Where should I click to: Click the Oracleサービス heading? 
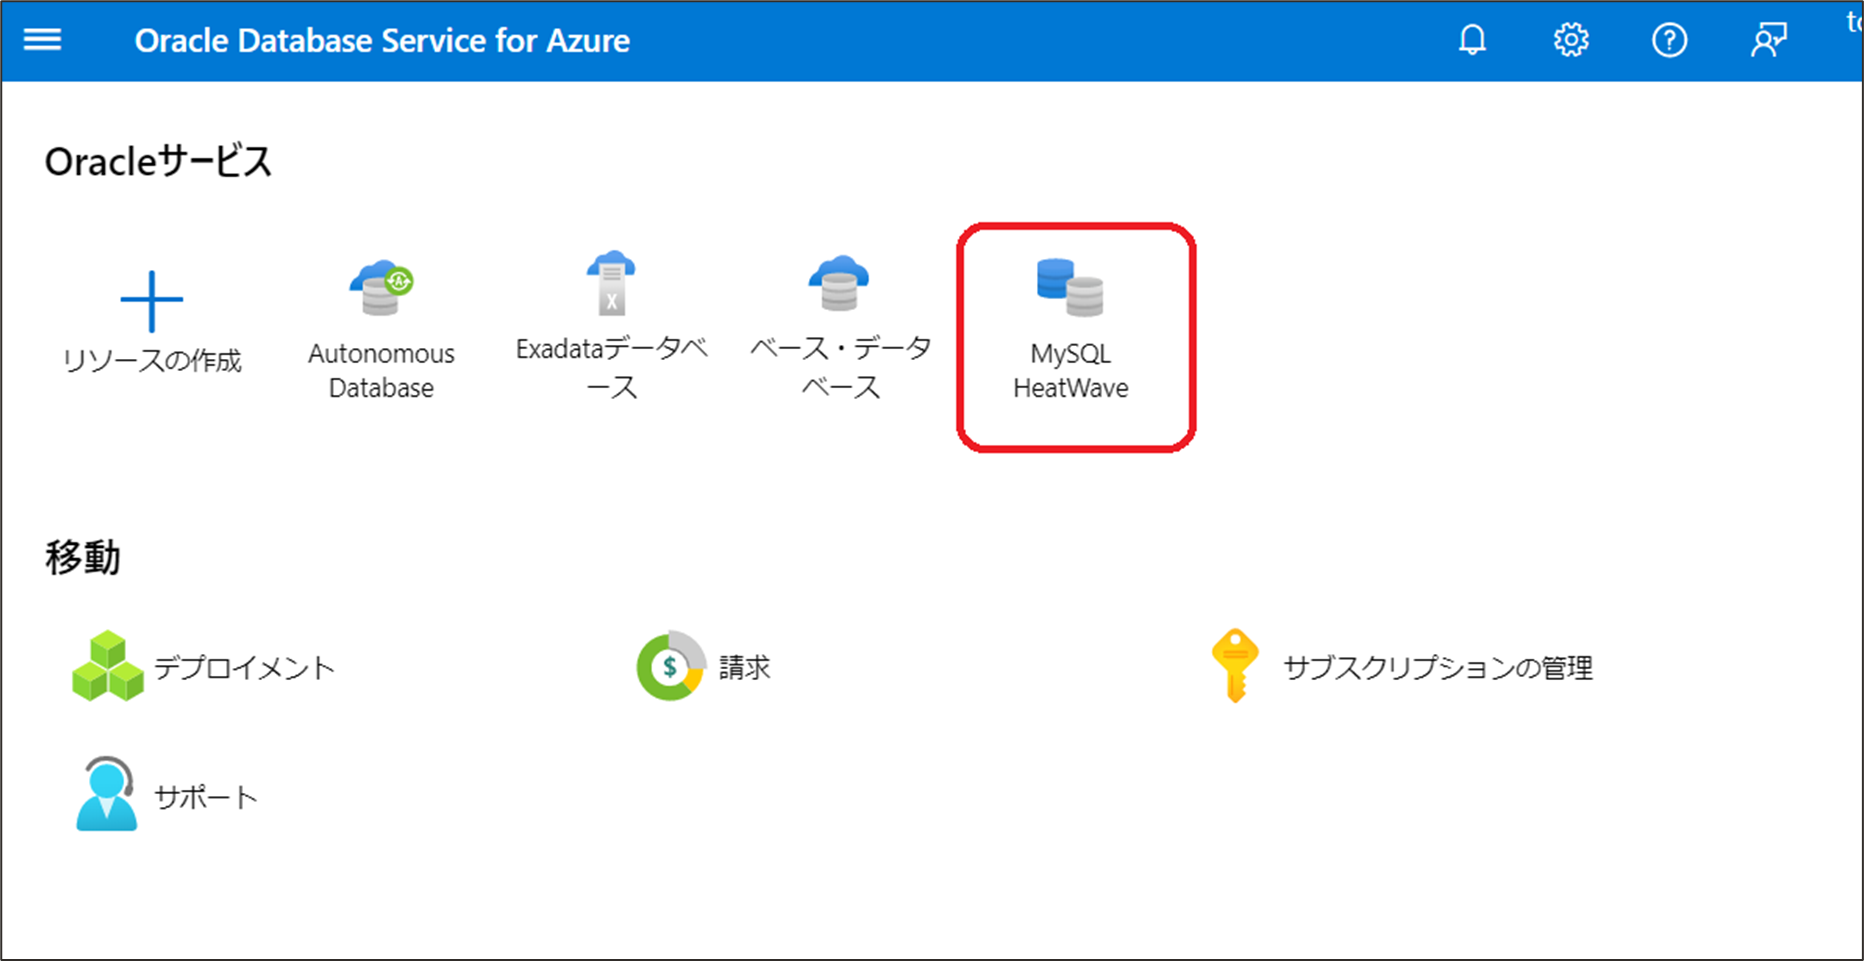point(158,161)
